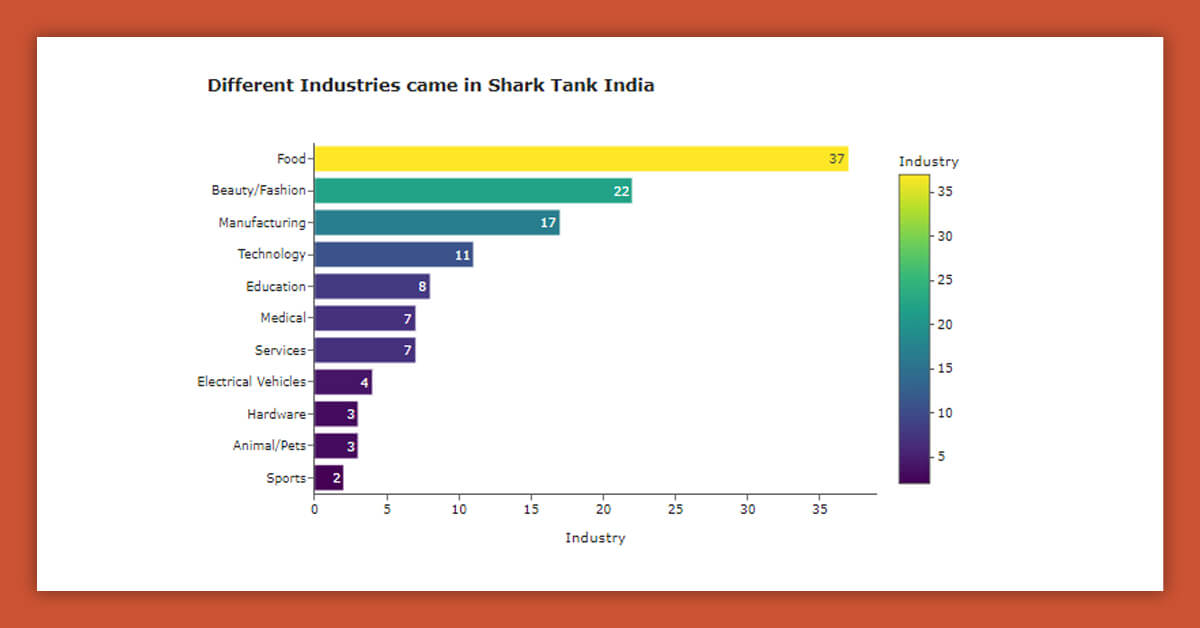Select the teal Manufacturing bar
The width and height of the screenshot is (1200, 628).
(437, 223)
